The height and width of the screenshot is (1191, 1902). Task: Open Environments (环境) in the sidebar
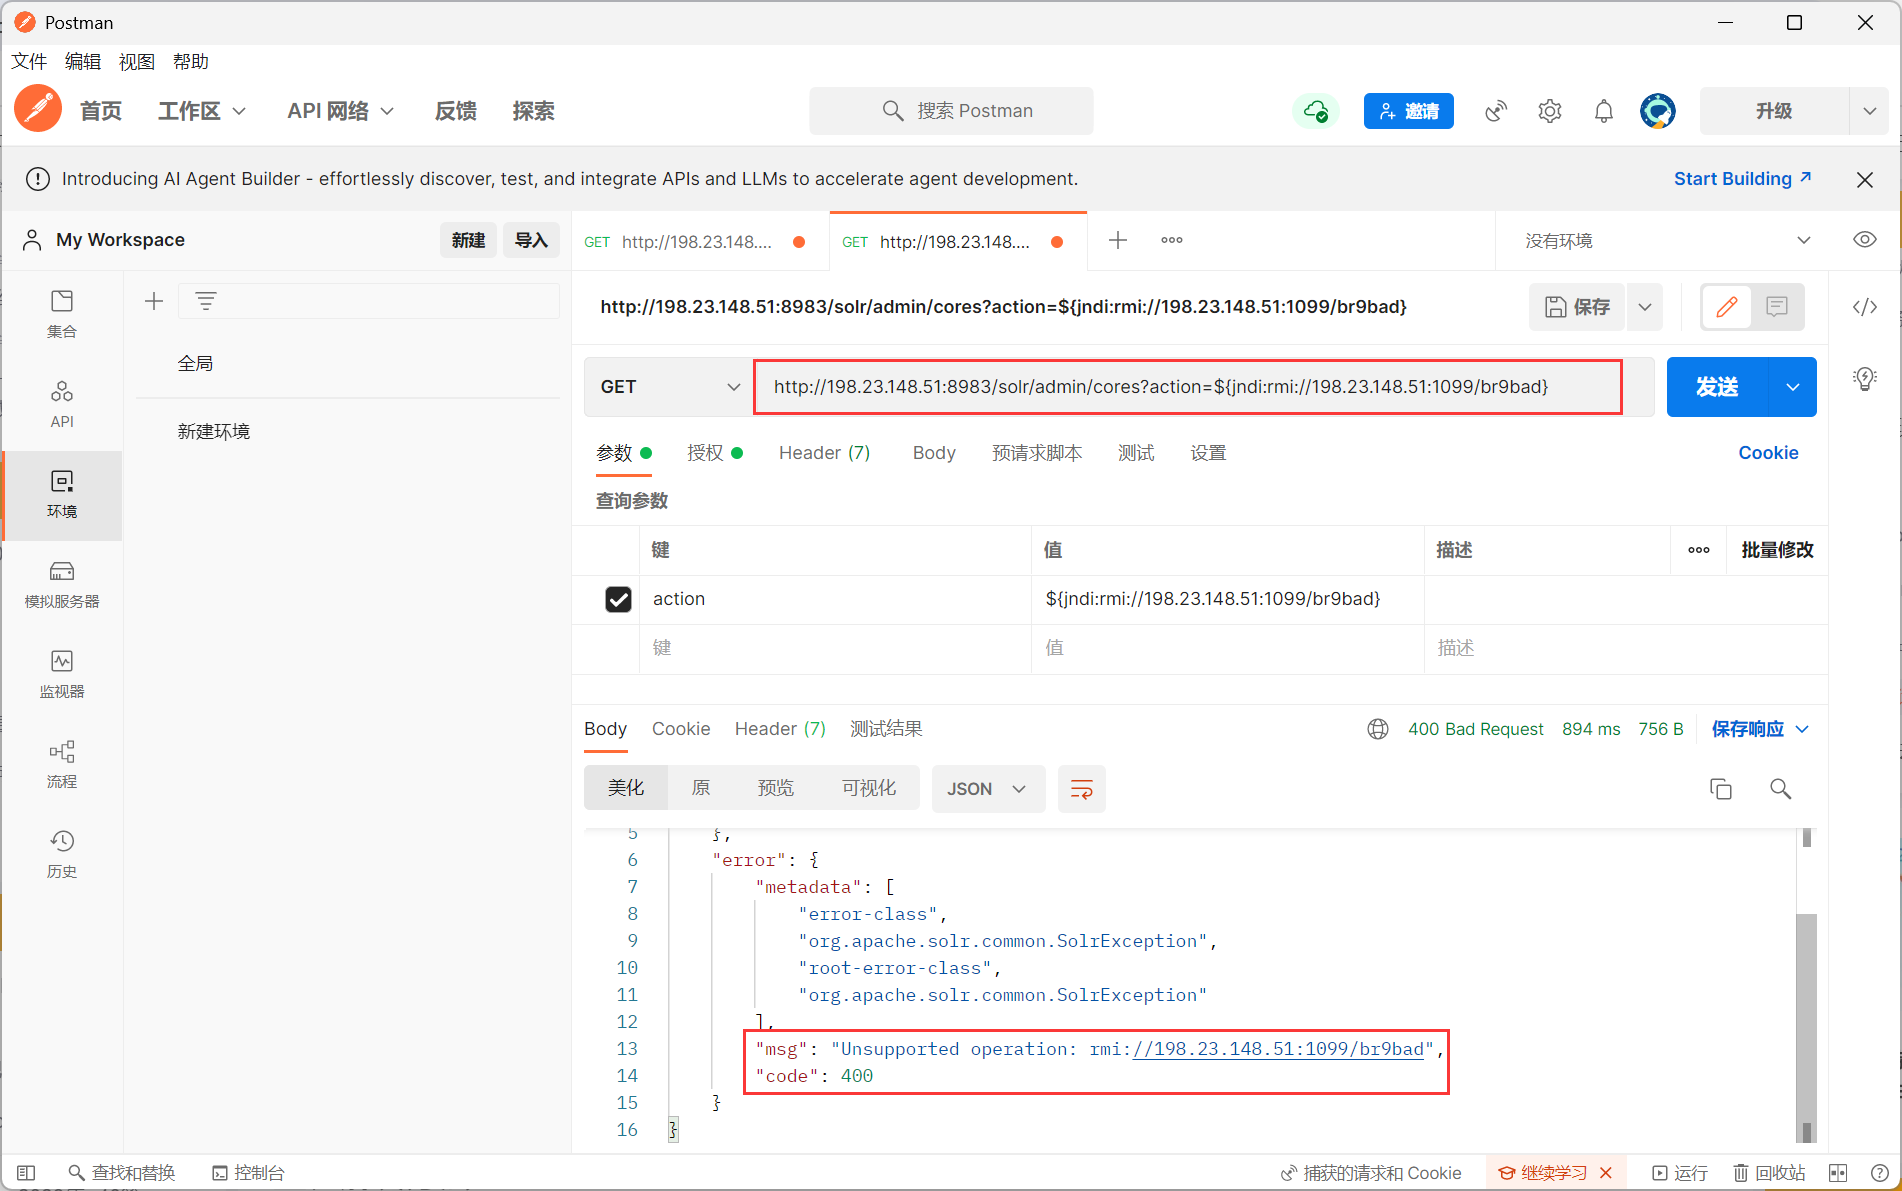(x=62, y=495)
